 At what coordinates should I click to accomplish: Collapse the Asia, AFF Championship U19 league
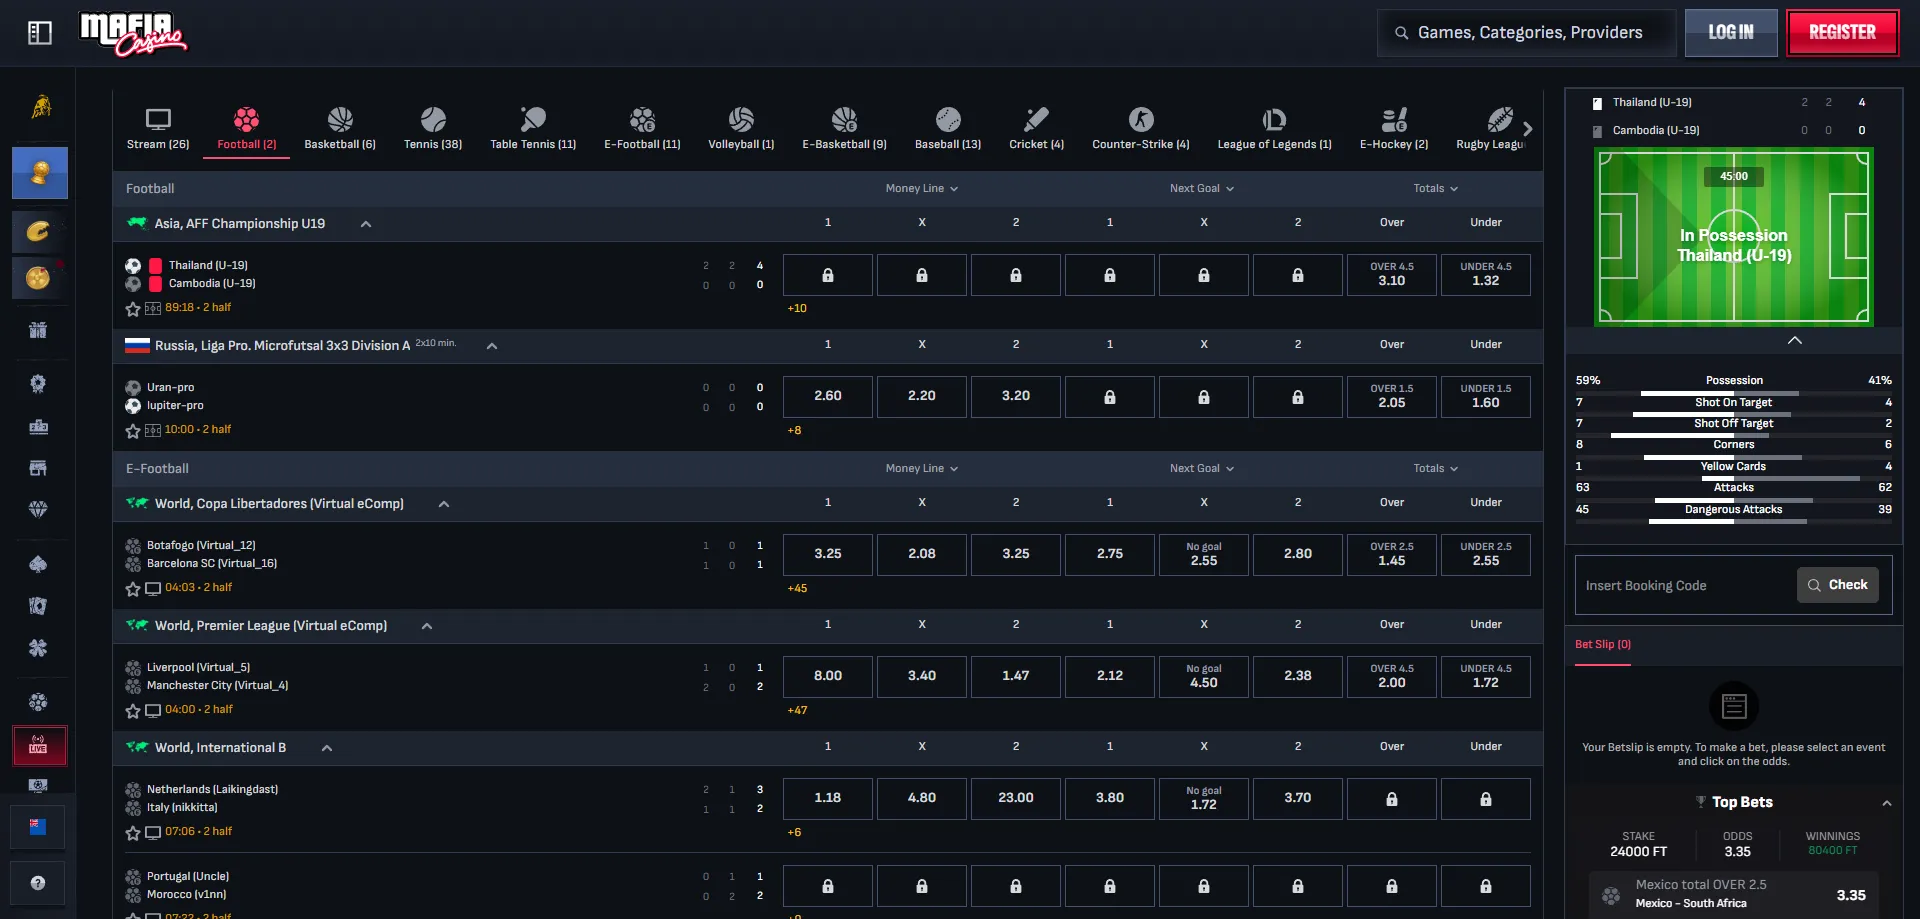click(366, 224)
